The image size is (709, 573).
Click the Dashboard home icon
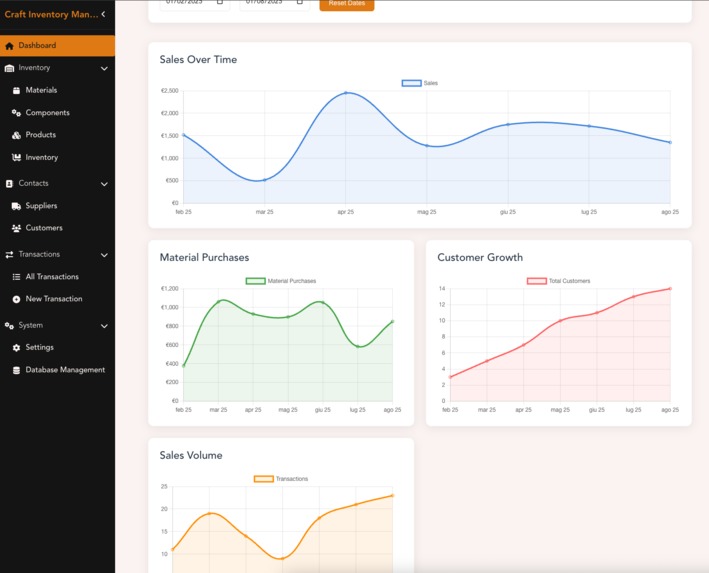pyautogui.click(x=9, y=46)
